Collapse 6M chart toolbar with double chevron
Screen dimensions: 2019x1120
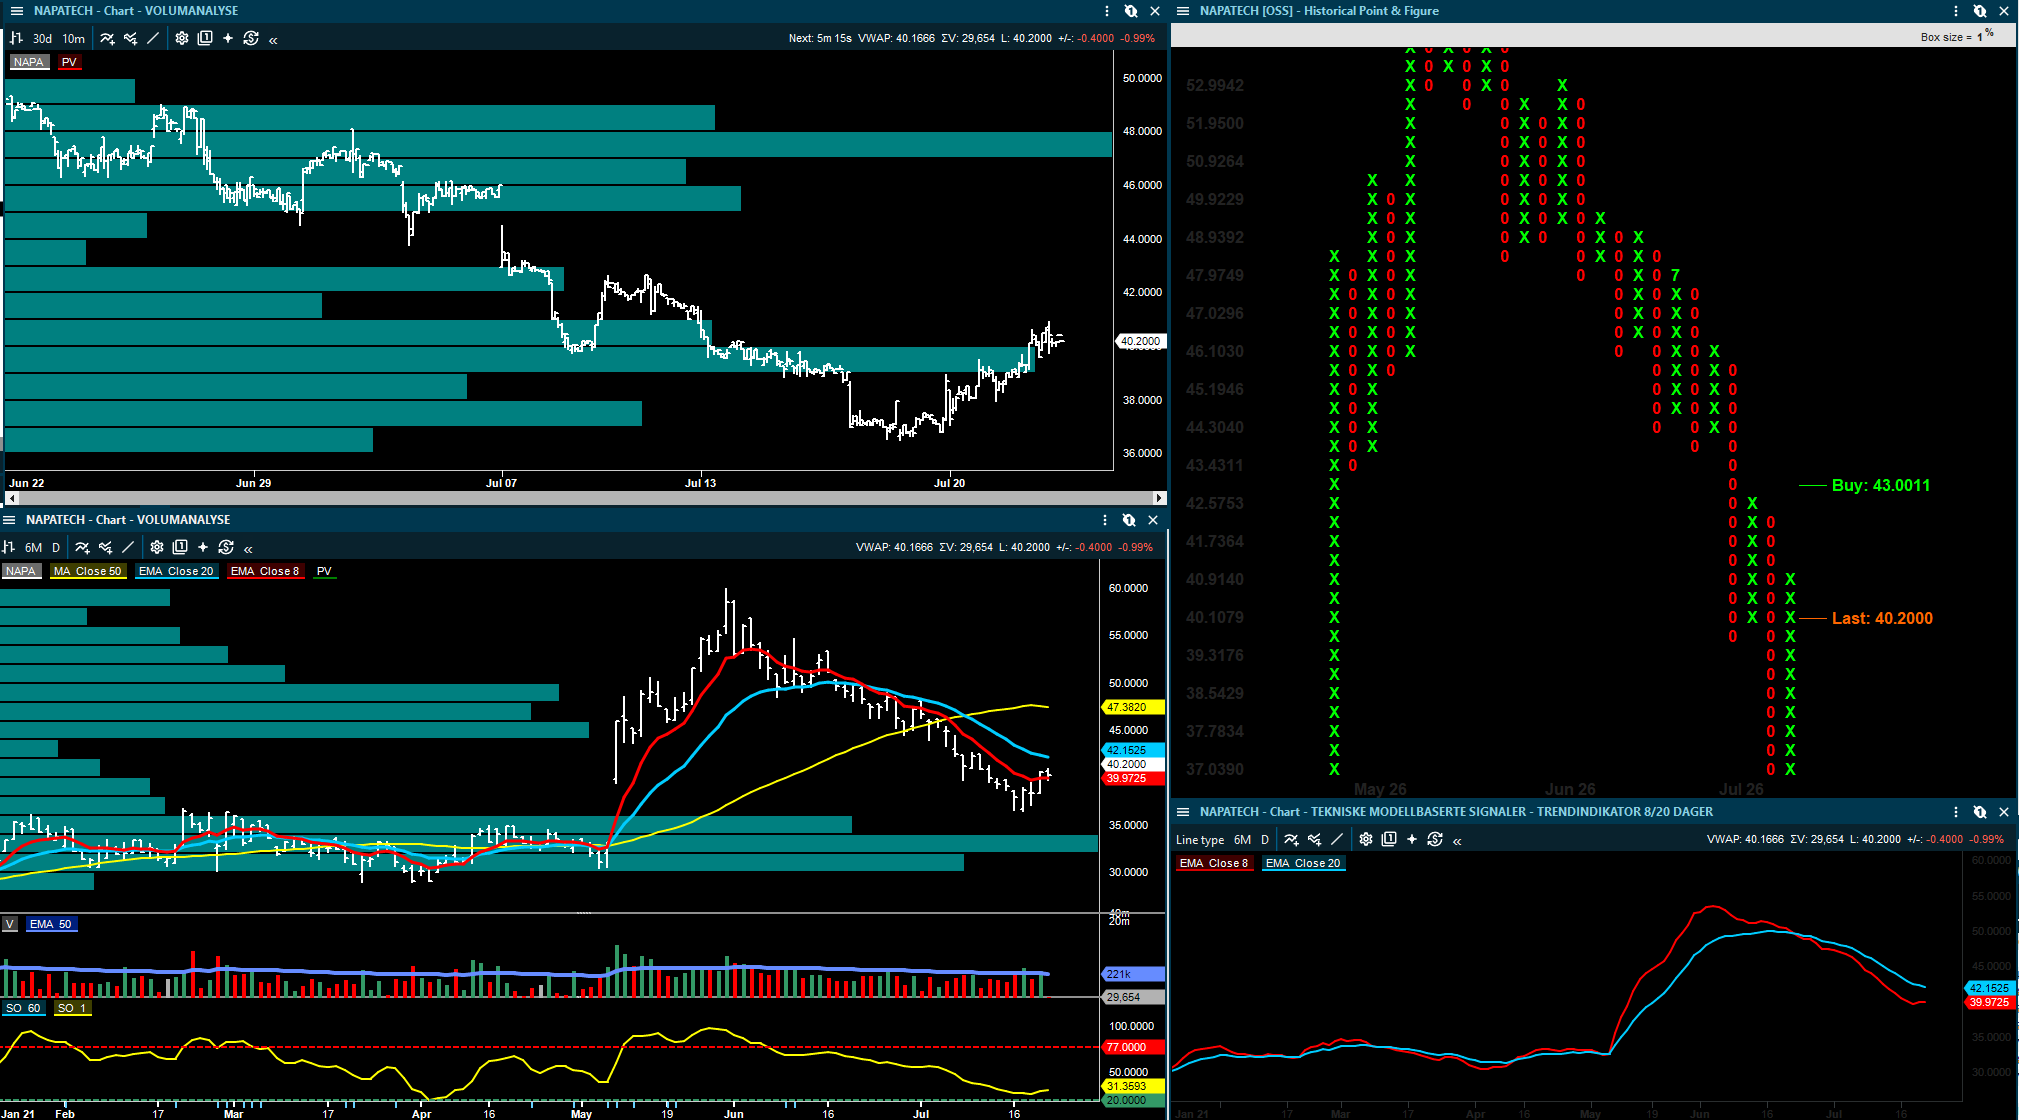coord(248,549)
